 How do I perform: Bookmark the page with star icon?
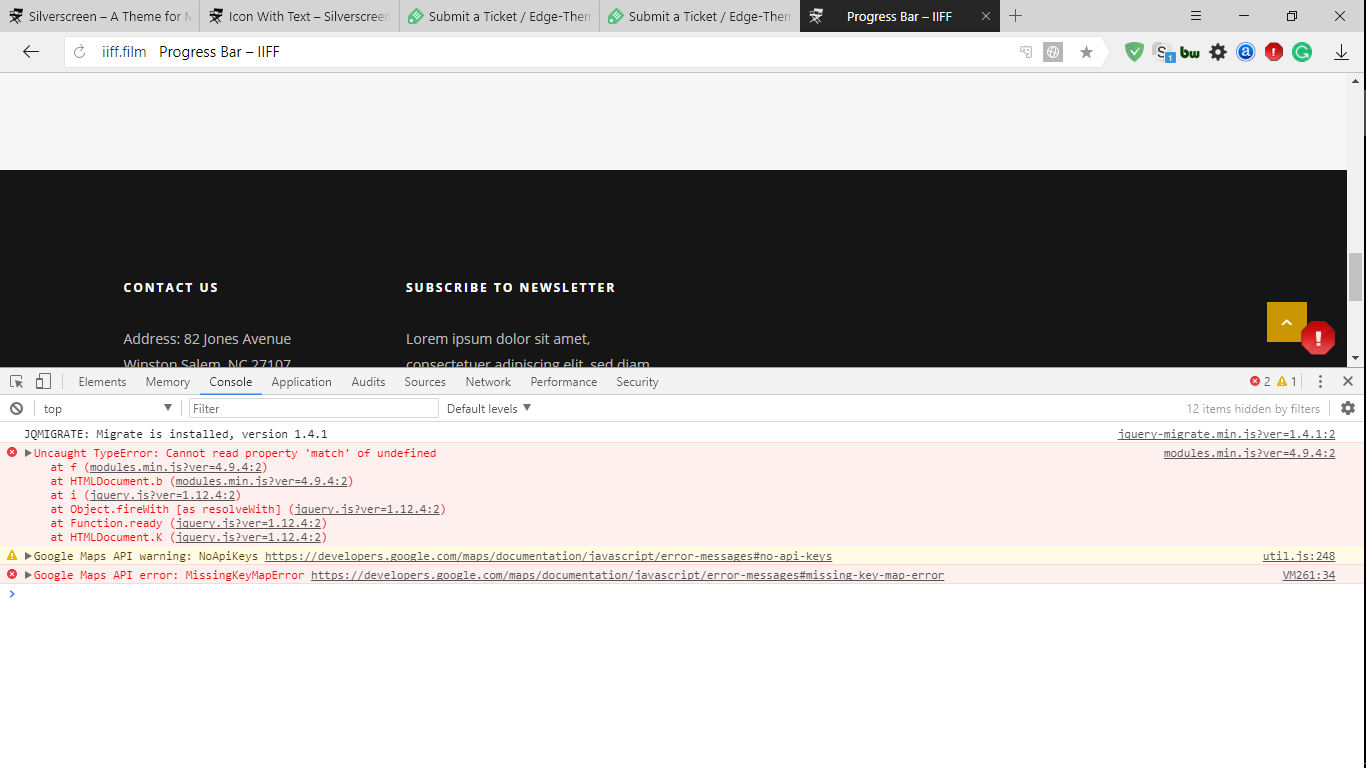(1086, 52)
